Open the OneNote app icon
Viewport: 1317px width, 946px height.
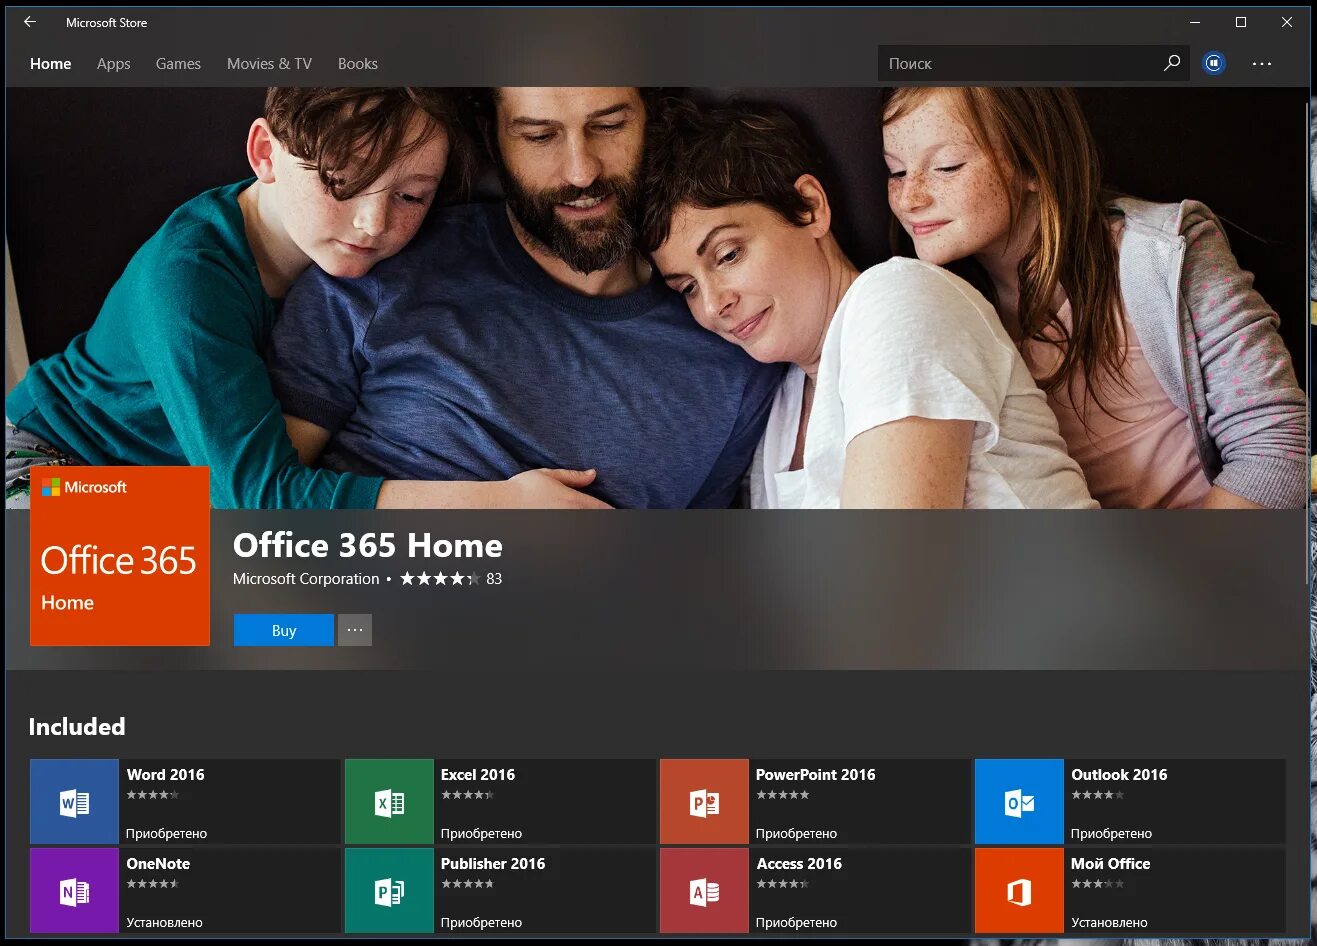[74, 891]
